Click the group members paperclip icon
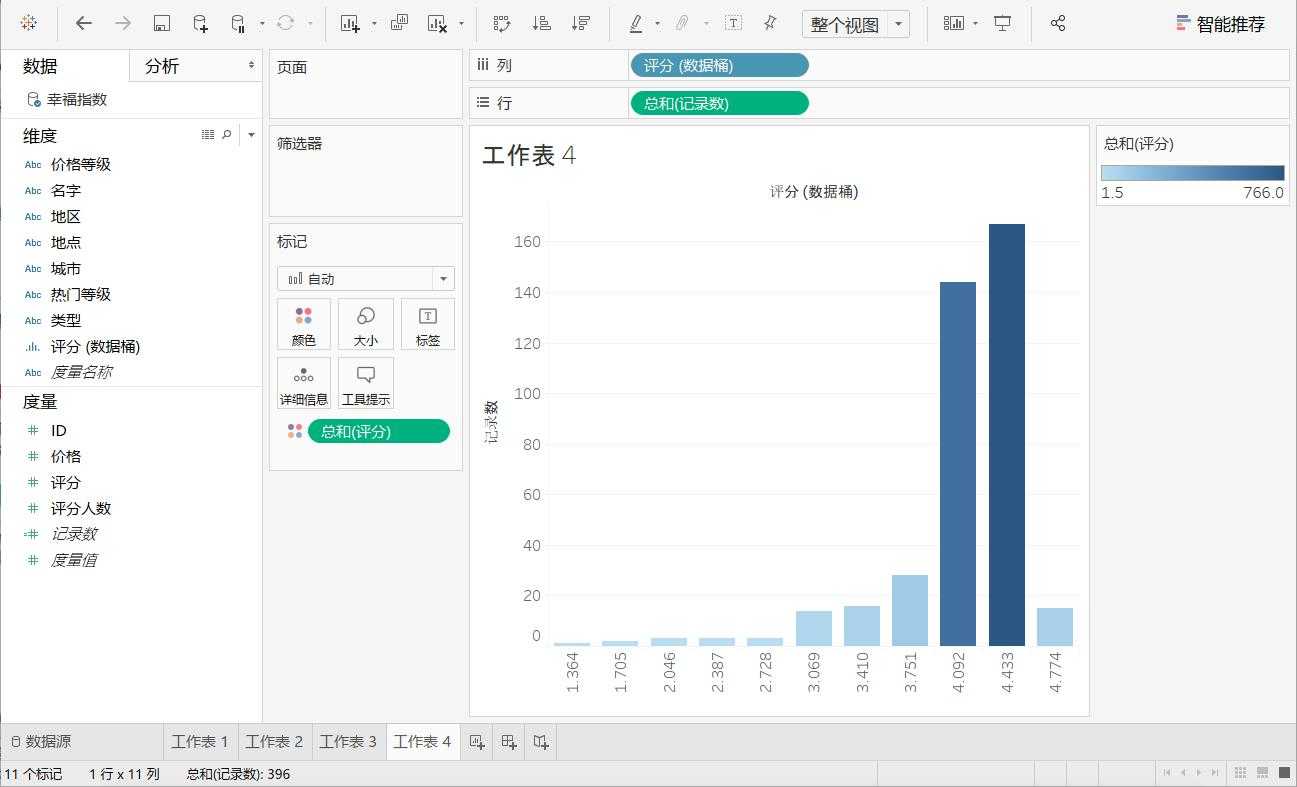1297x787 pixels. pyautogui.click(x=683, y=23)
